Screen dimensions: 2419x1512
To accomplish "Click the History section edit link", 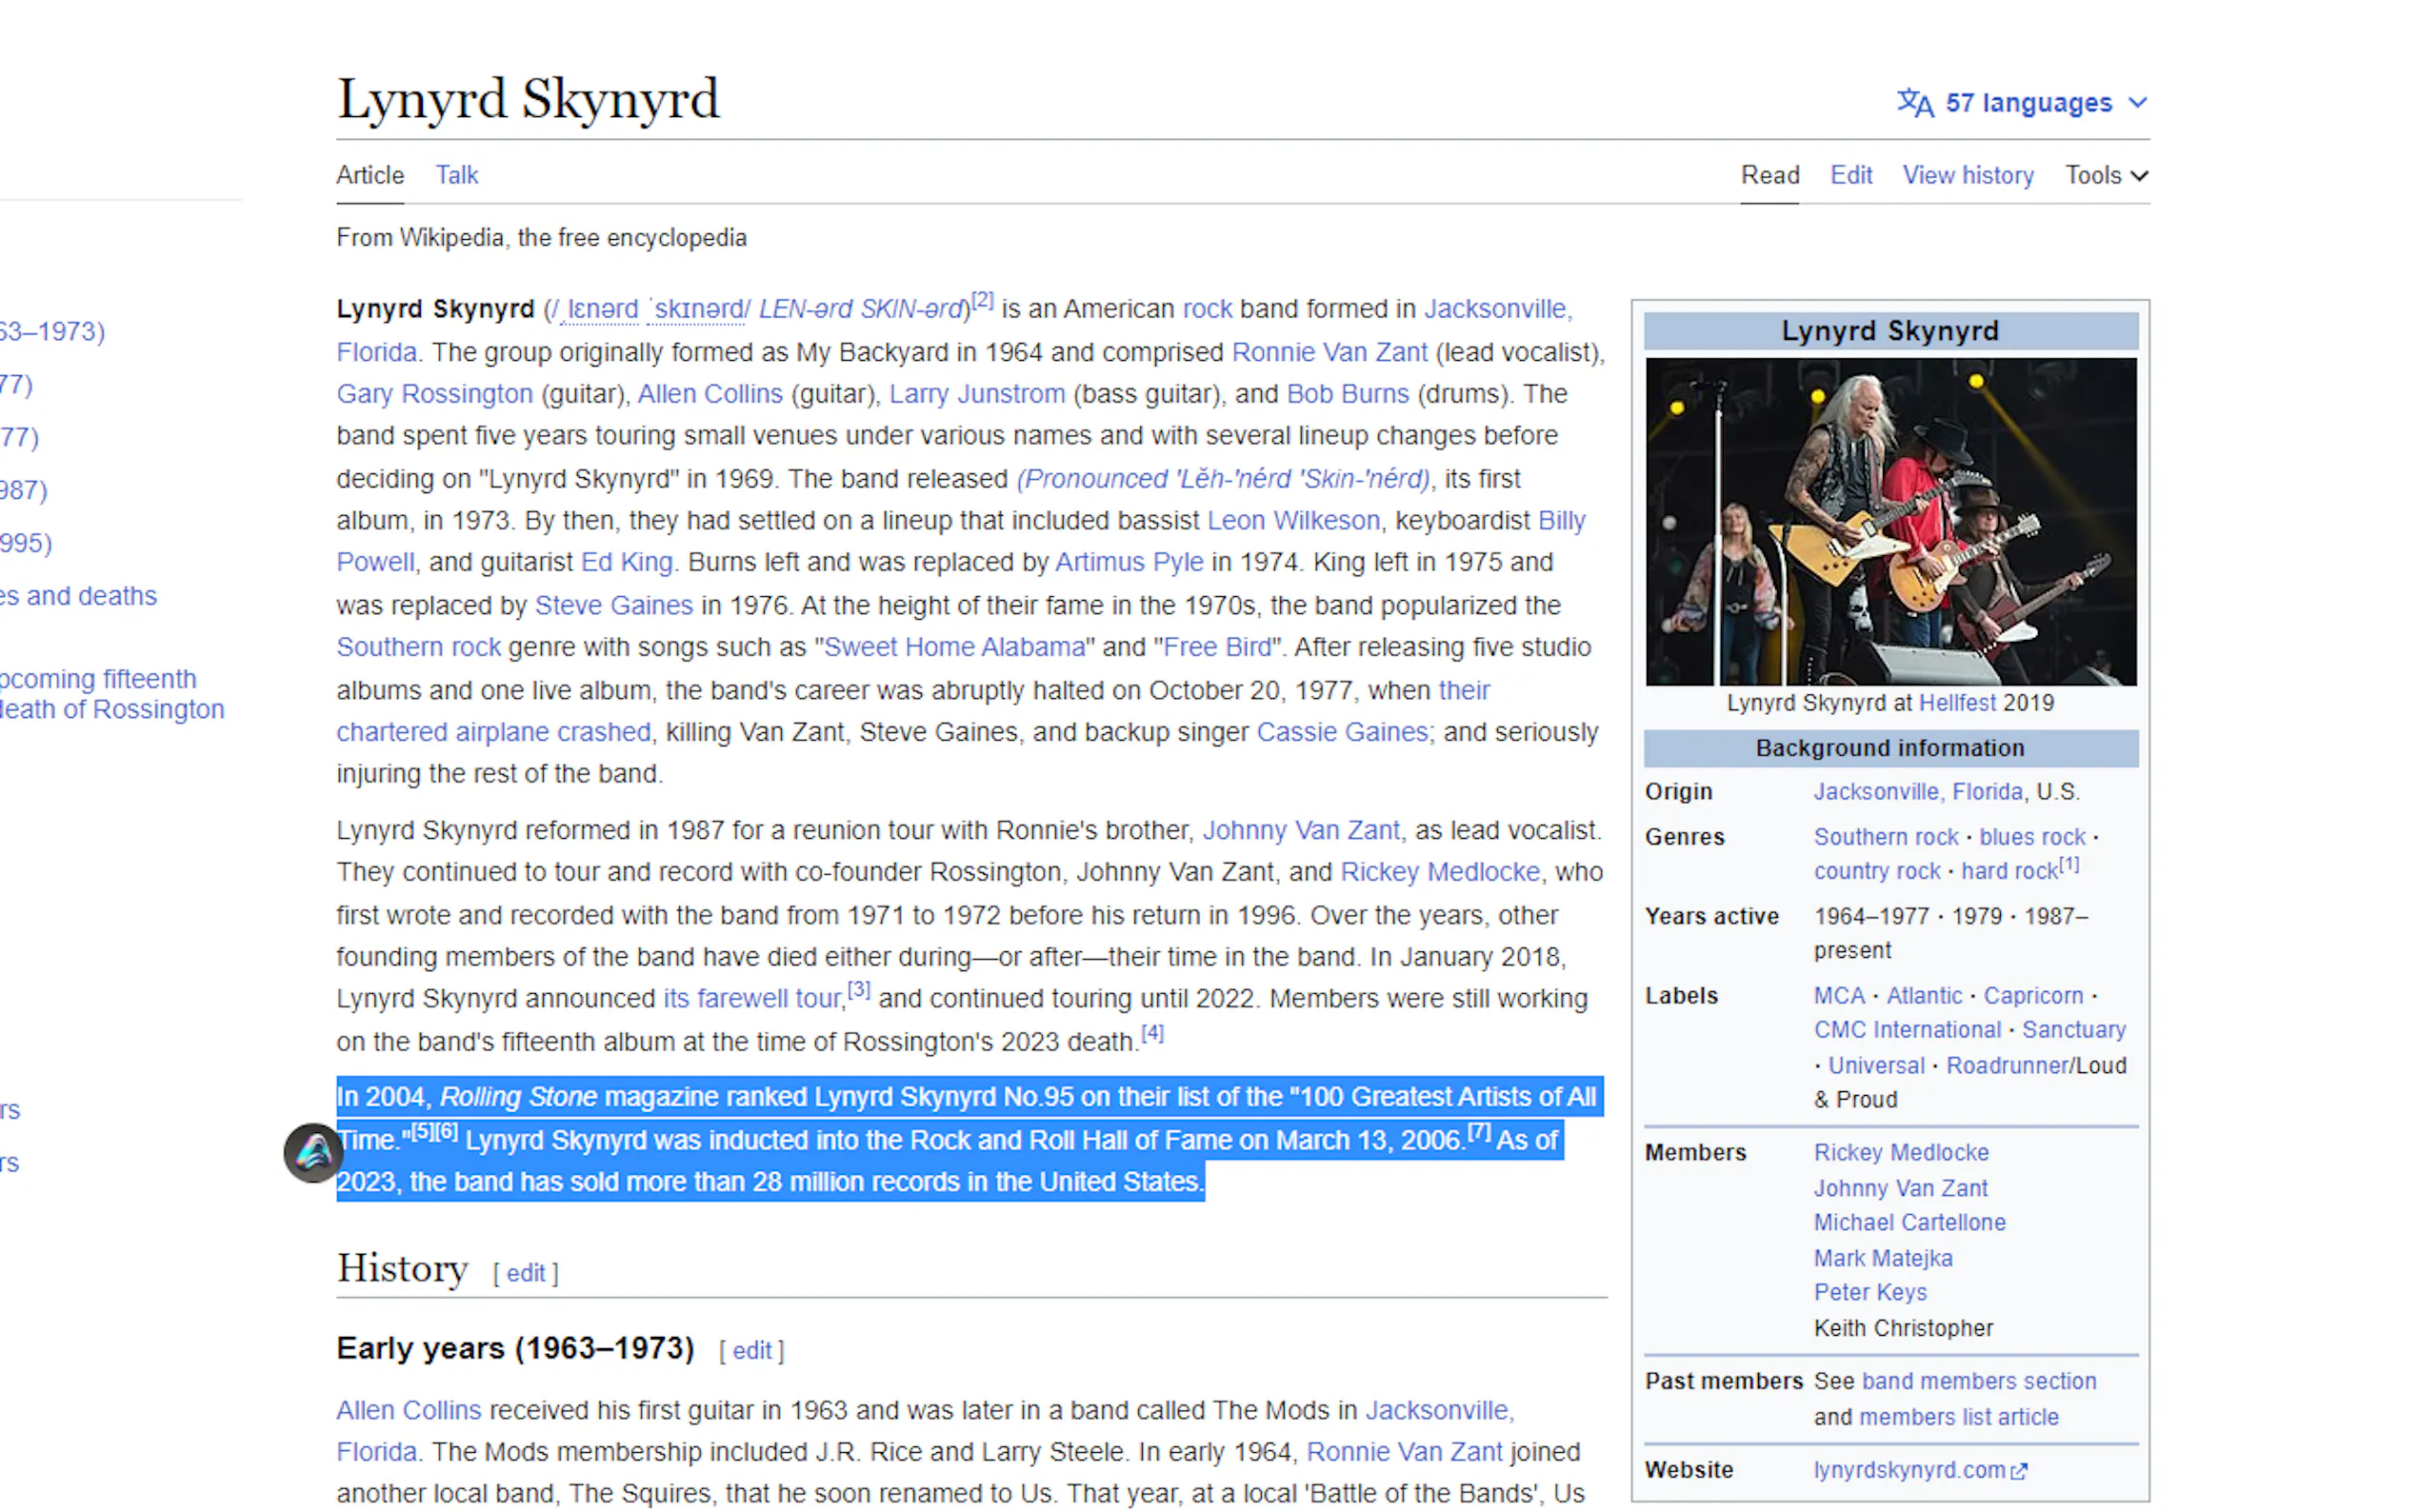I will click(x=525, y=1273).
